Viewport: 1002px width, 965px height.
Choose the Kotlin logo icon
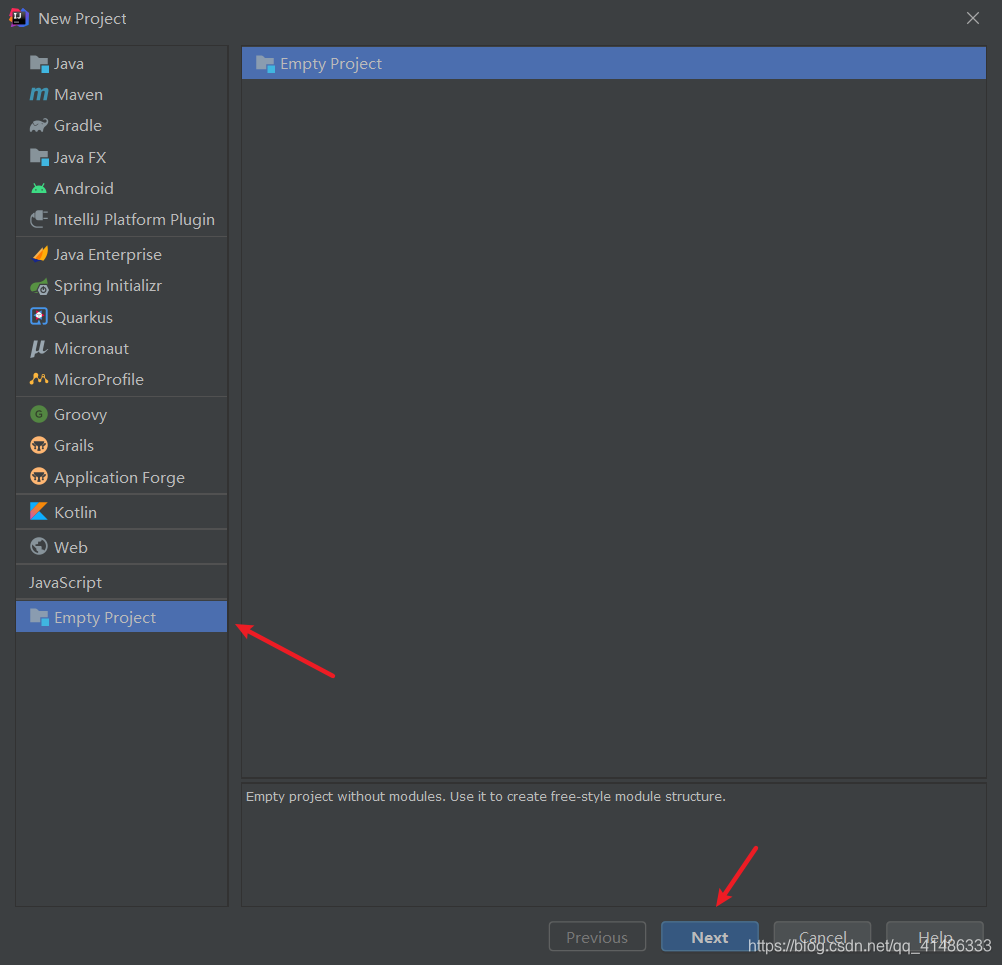(x=39, y=512)
